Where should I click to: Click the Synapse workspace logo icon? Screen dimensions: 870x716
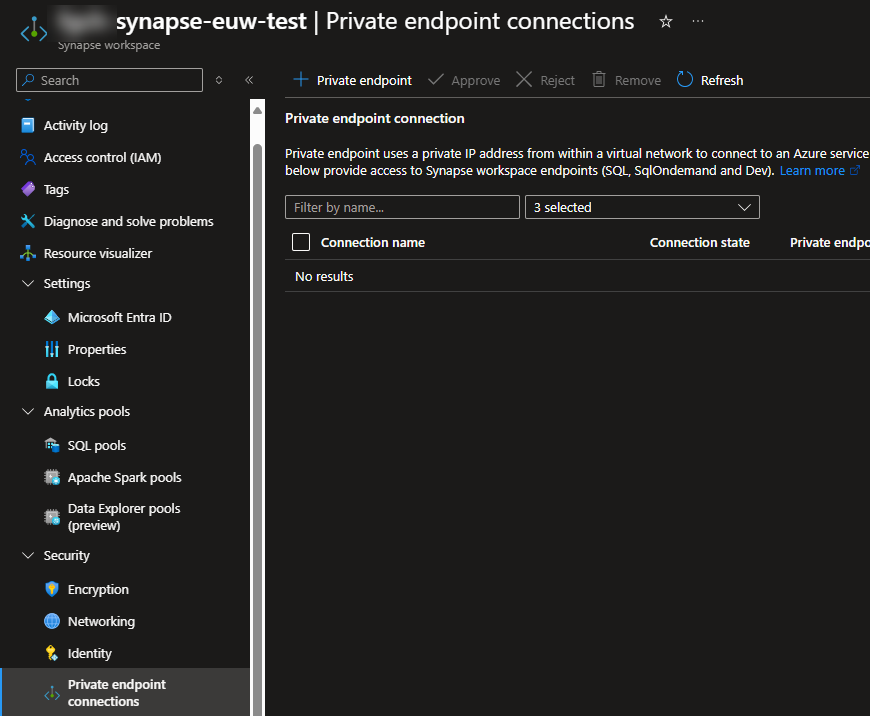34,29
